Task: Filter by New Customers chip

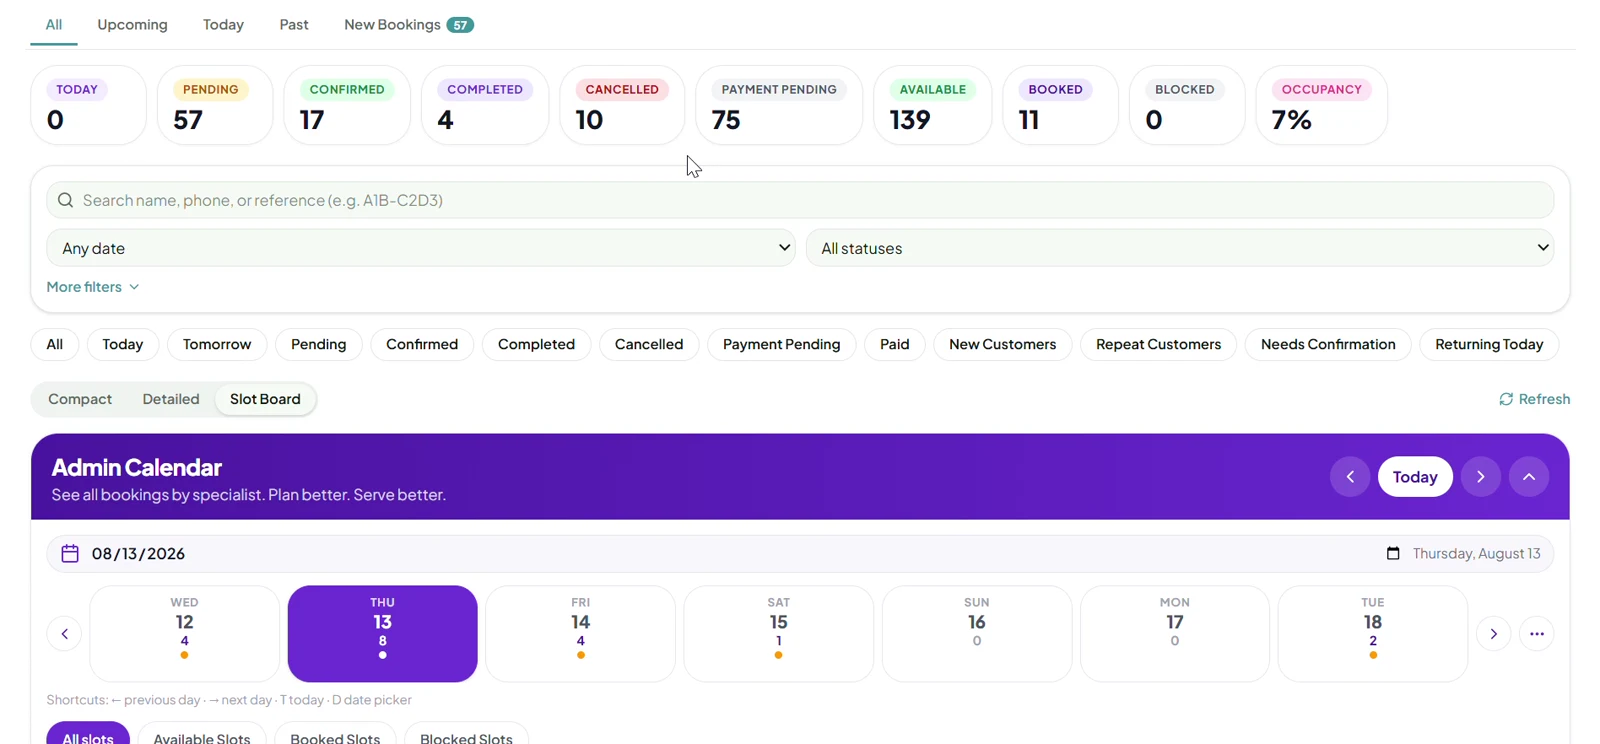Action: 1002,344
